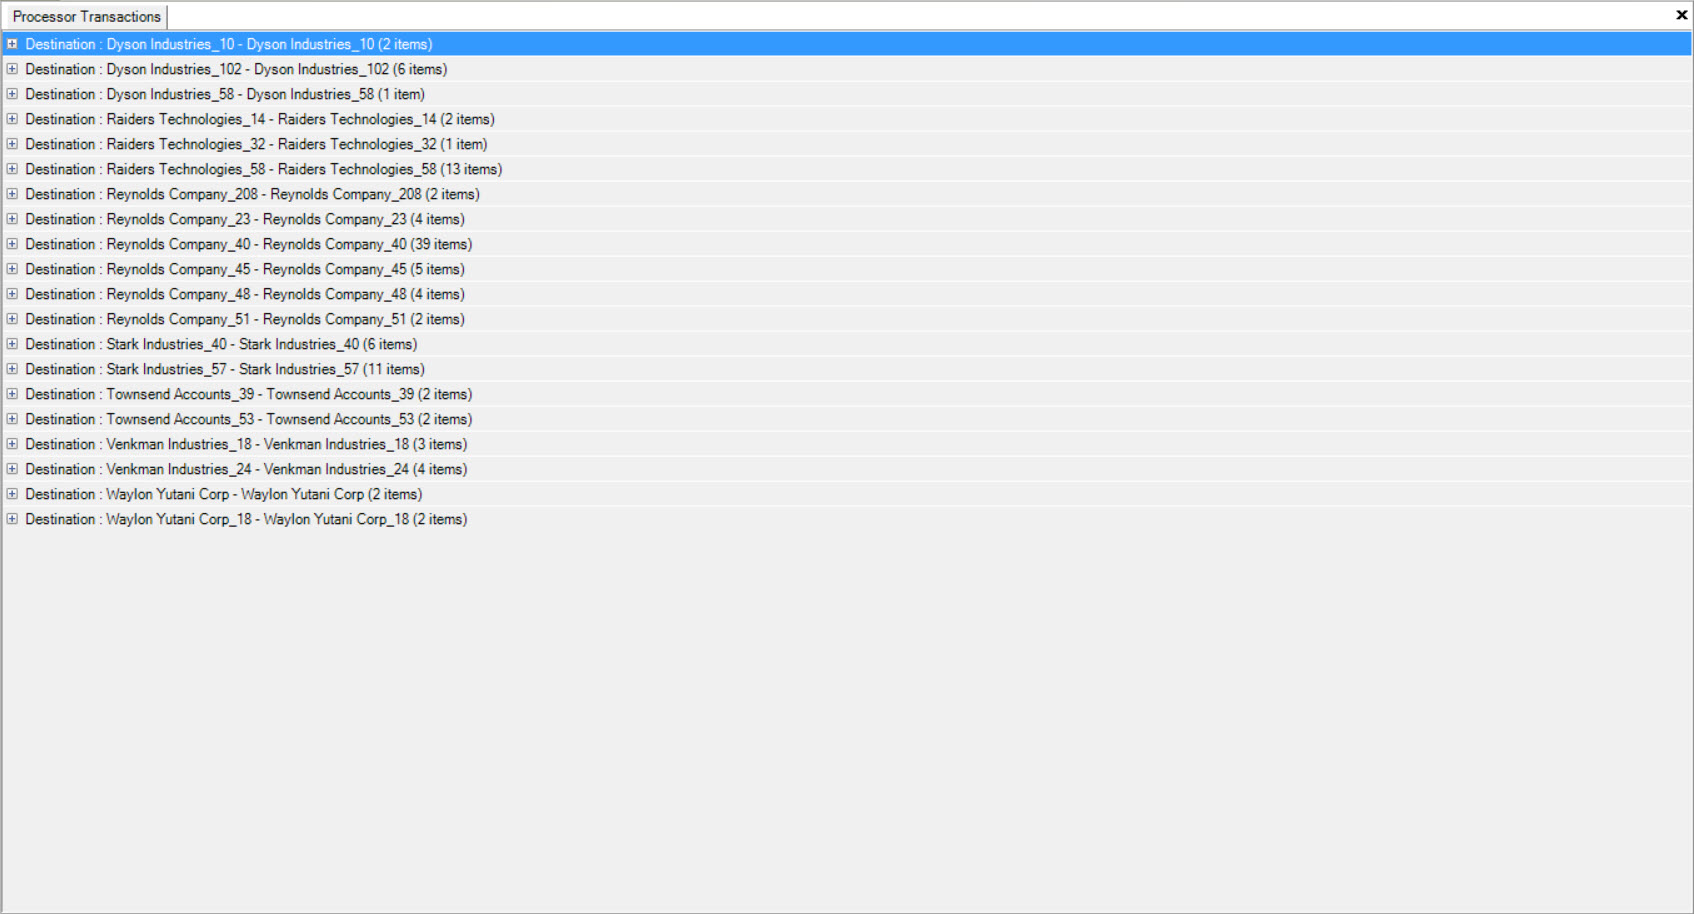
Task: Select row Reynolds Company_40 (39 items)
Action: pyautogui.click(x=847, y=244)
